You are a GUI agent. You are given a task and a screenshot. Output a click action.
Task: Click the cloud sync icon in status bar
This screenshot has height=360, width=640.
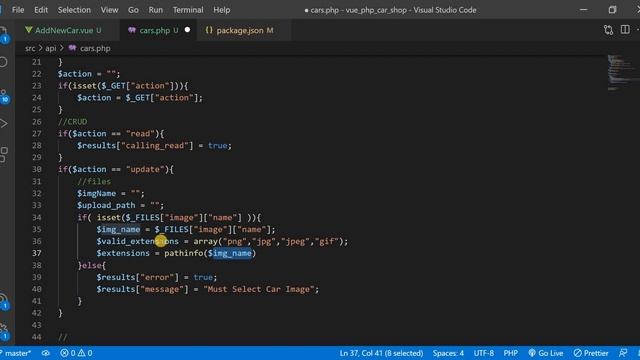[x=45, y=353]
